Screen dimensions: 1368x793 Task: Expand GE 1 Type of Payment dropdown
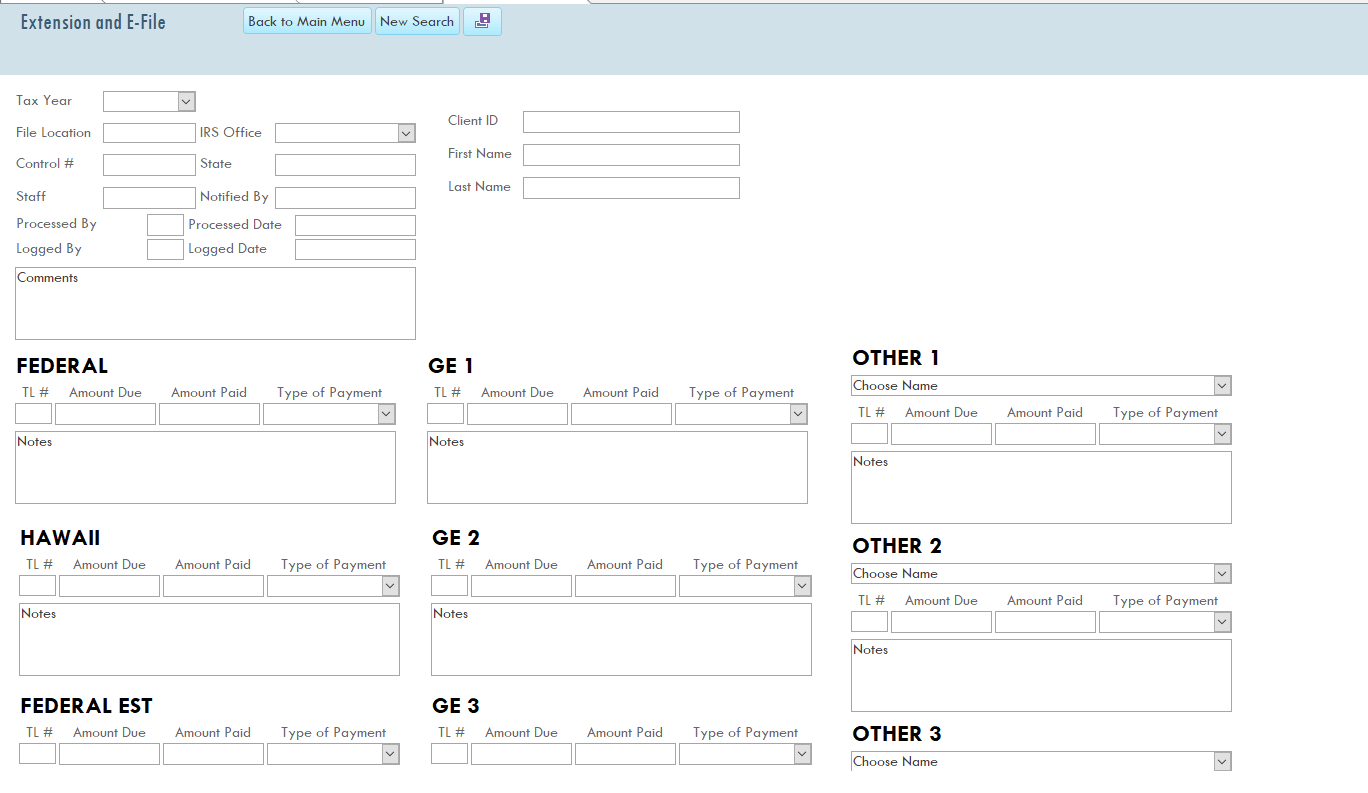(741, 414)
